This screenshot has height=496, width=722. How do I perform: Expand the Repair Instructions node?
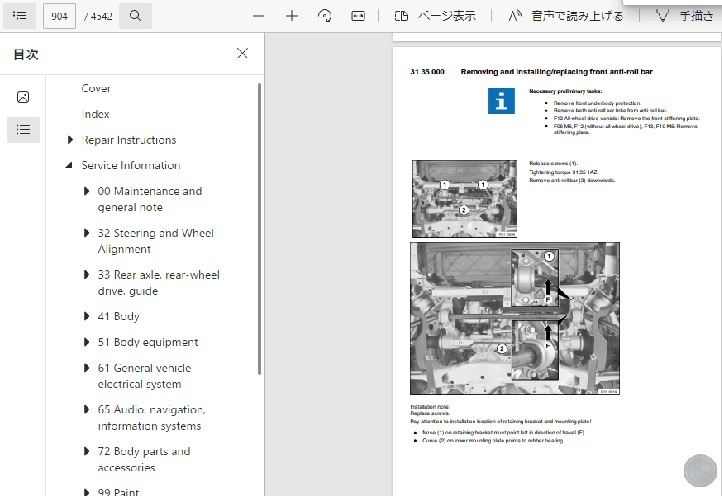pyautogui.click(x=70, y=140)
